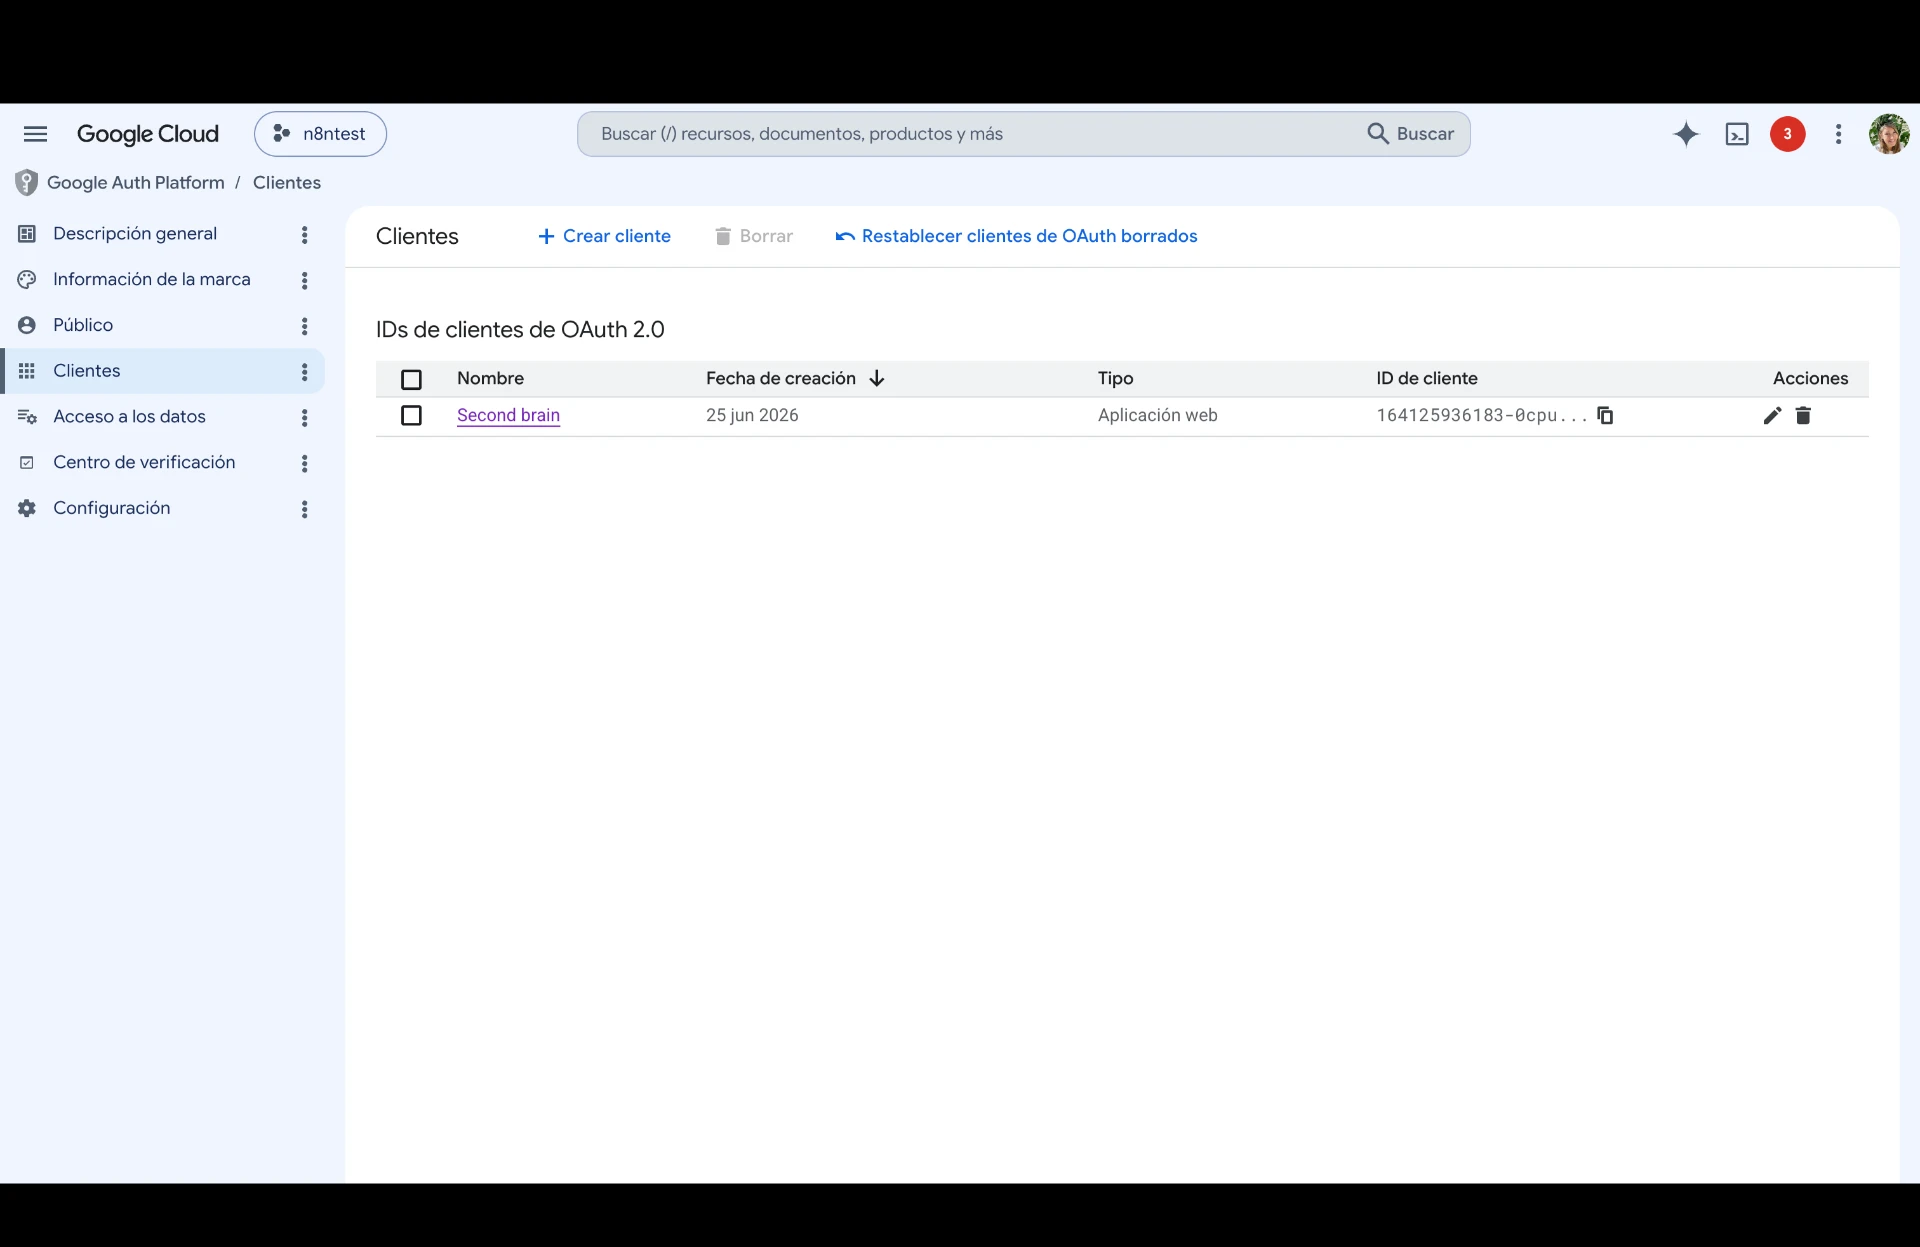Click the ID de cliente column header

click(1427, 378)
